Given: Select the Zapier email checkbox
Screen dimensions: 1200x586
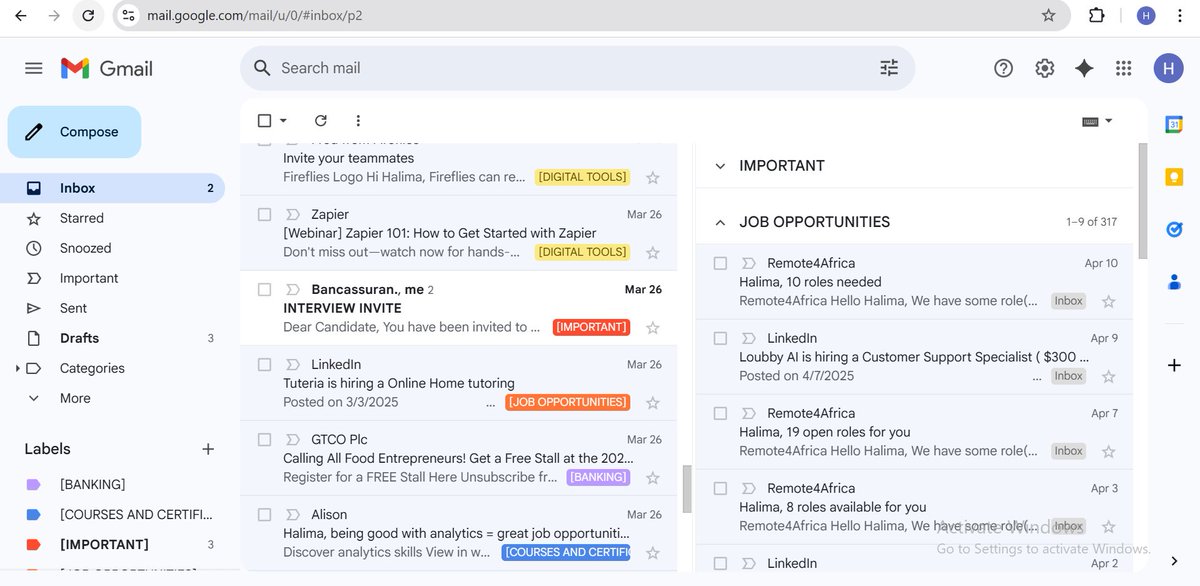Looking at the screenshot, I should tap(265, 214).
